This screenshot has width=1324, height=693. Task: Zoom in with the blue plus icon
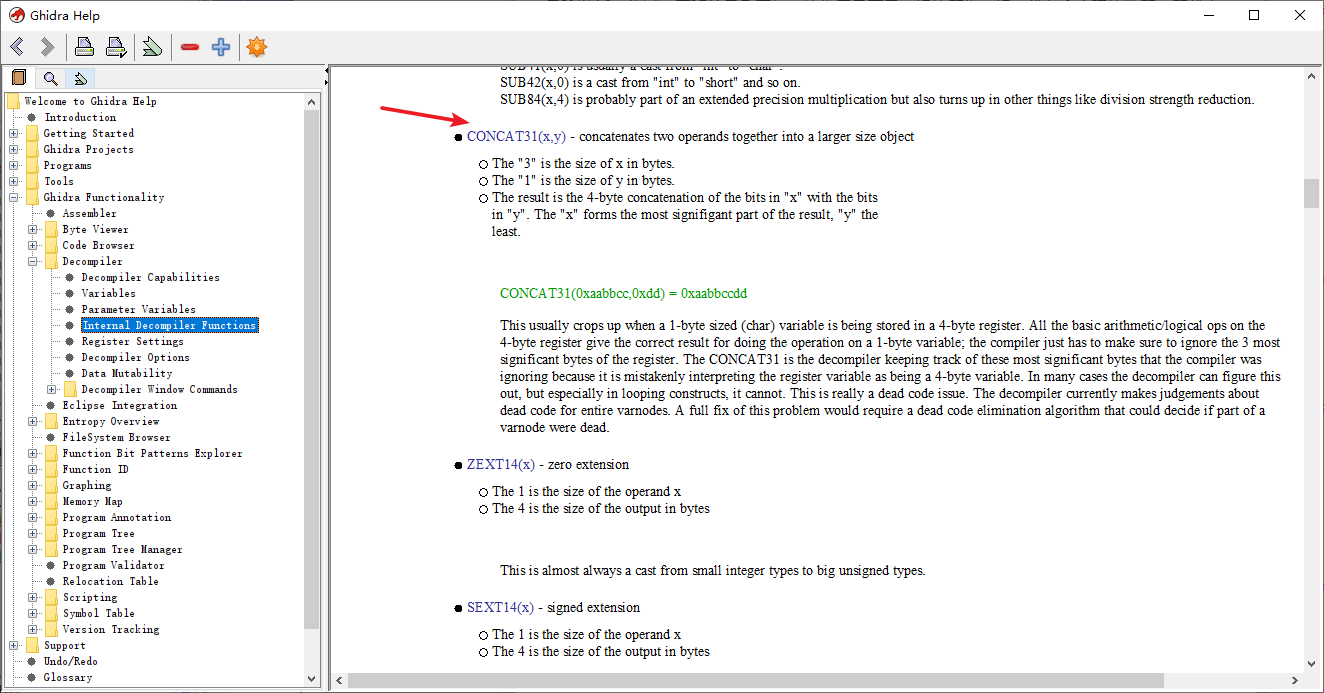tap(221, 47)
